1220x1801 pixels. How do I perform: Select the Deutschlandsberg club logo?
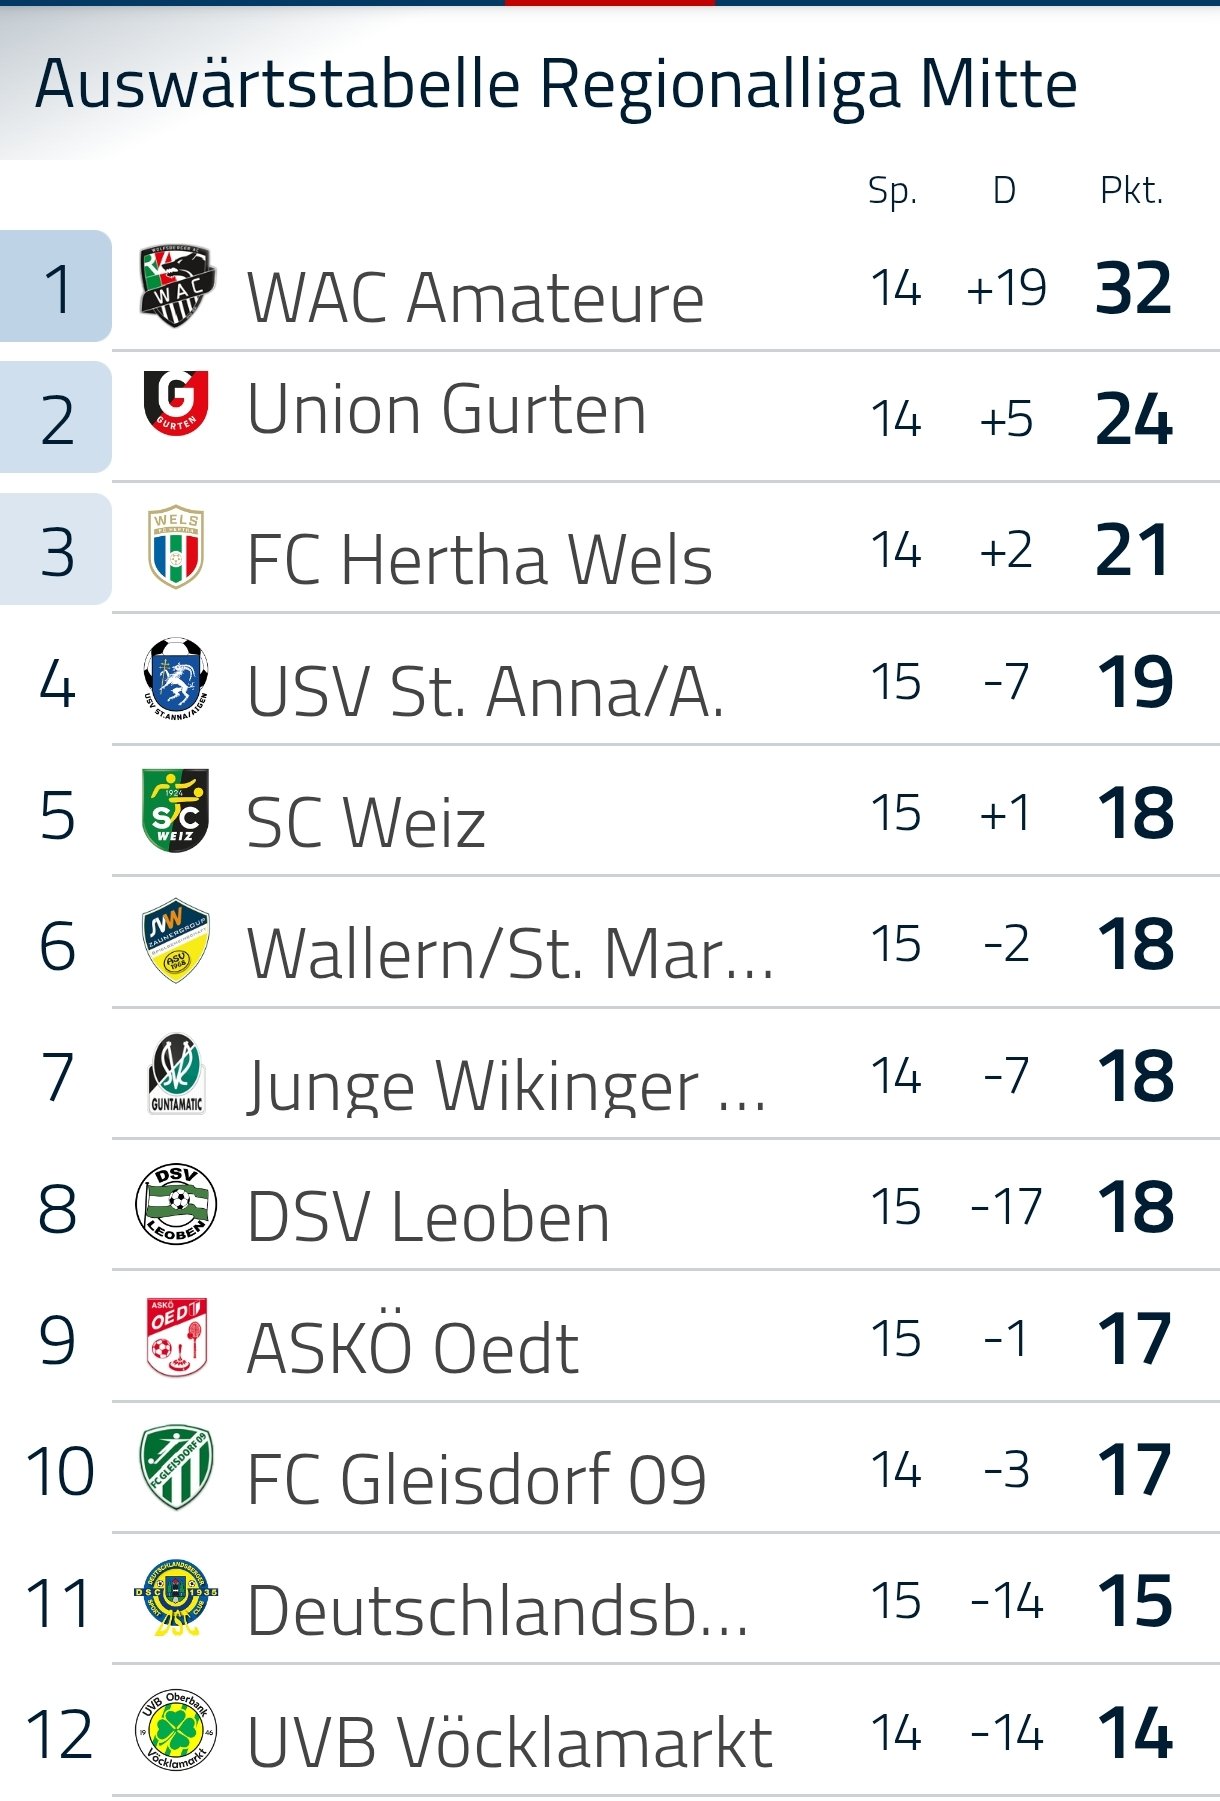tap(176, 1598)
